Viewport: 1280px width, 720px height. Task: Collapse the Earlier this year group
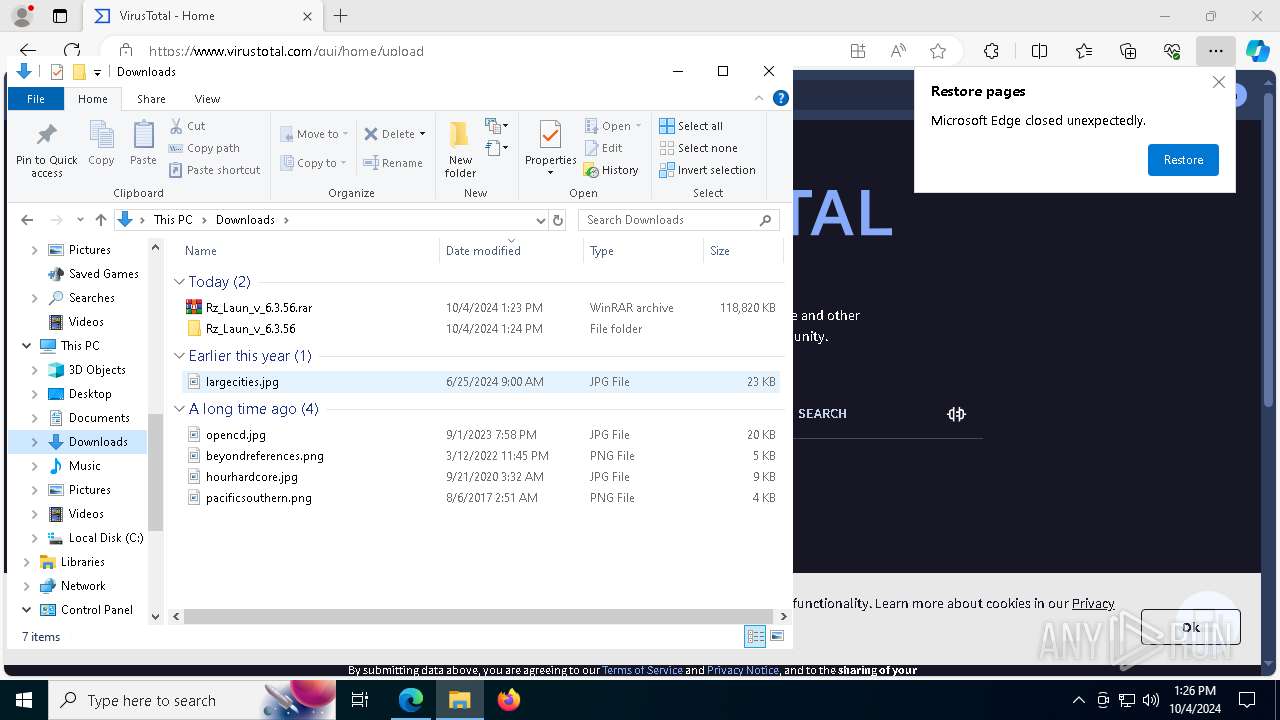(x=180, y=356)
